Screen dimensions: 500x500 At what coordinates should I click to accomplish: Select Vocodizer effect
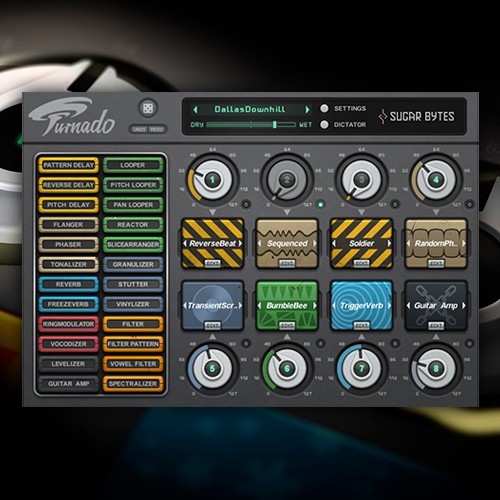68,344
